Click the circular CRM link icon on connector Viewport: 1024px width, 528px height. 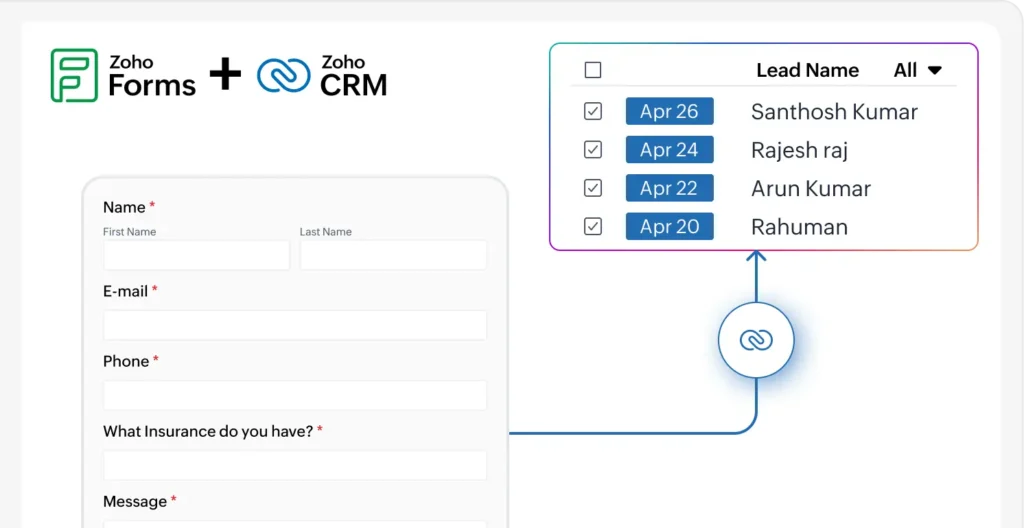[x=756, y=340]
